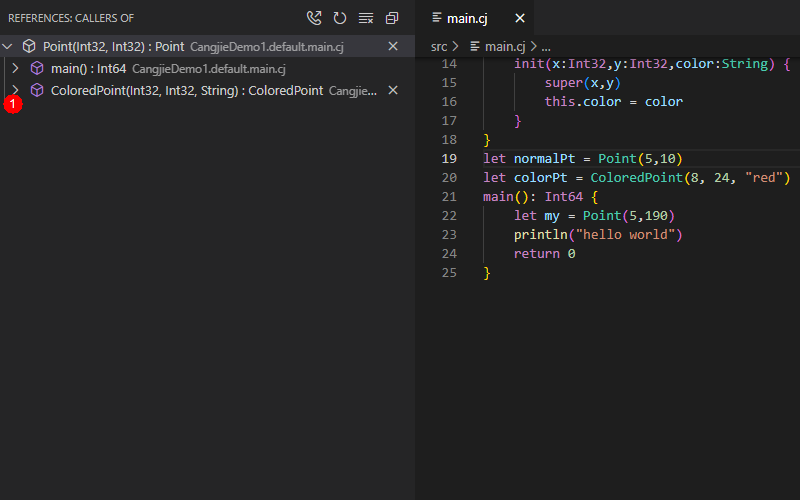Collapse all items in references tree
This screenshot has width=800, height=500.
pyautogui.click(x=392, y=18)
